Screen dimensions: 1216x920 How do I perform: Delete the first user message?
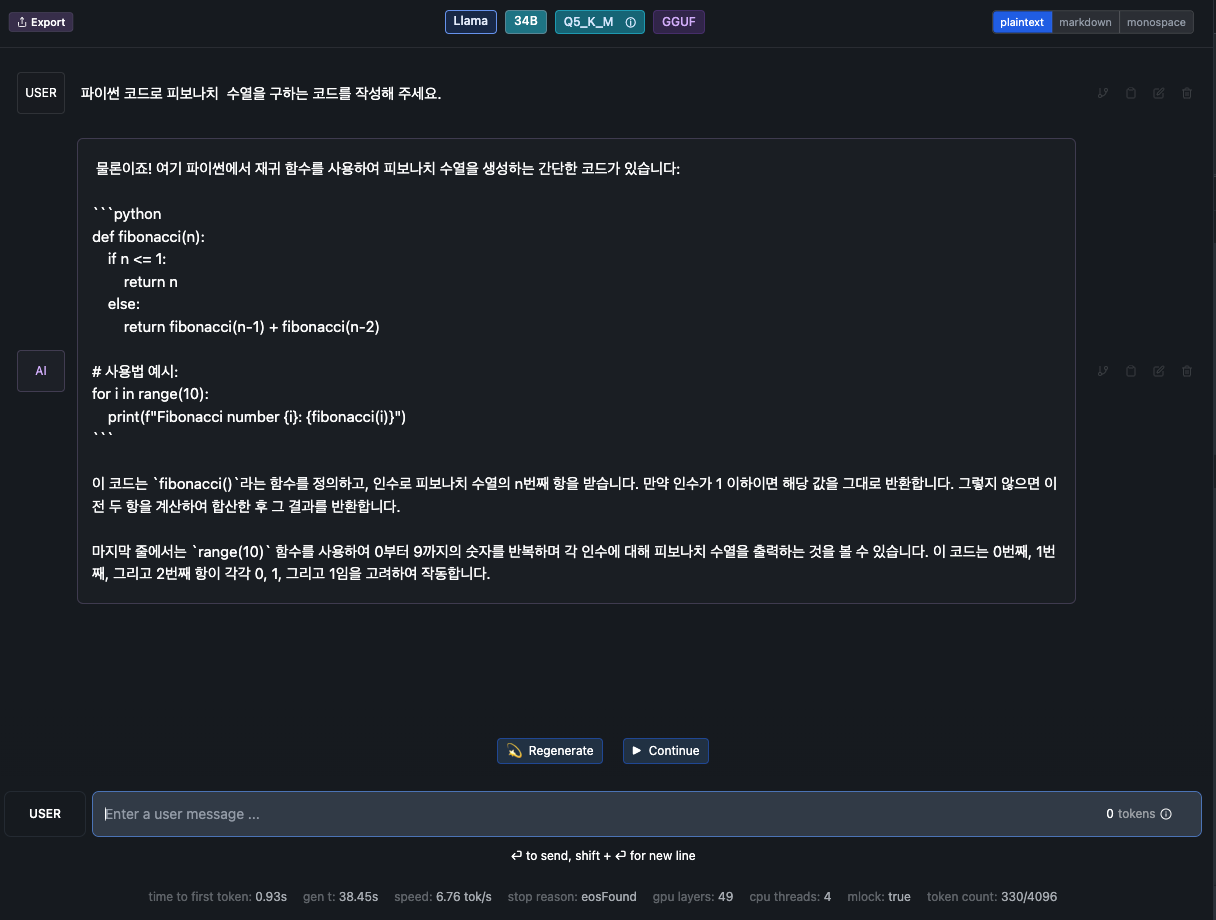coord(1187,93)
